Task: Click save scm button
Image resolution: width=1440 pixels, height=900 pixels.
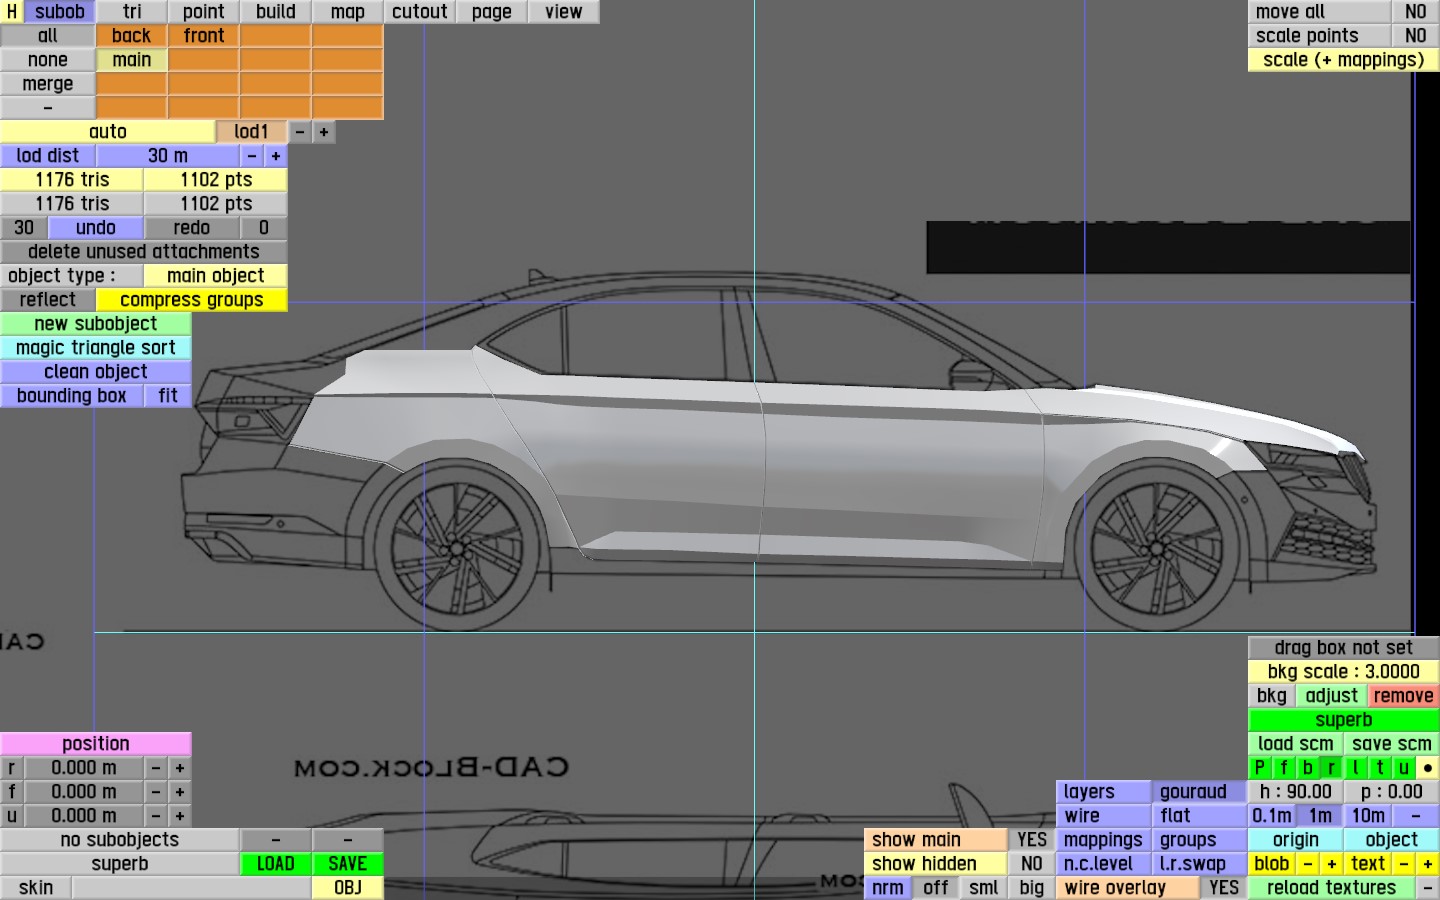Action: click(1392, 744)
